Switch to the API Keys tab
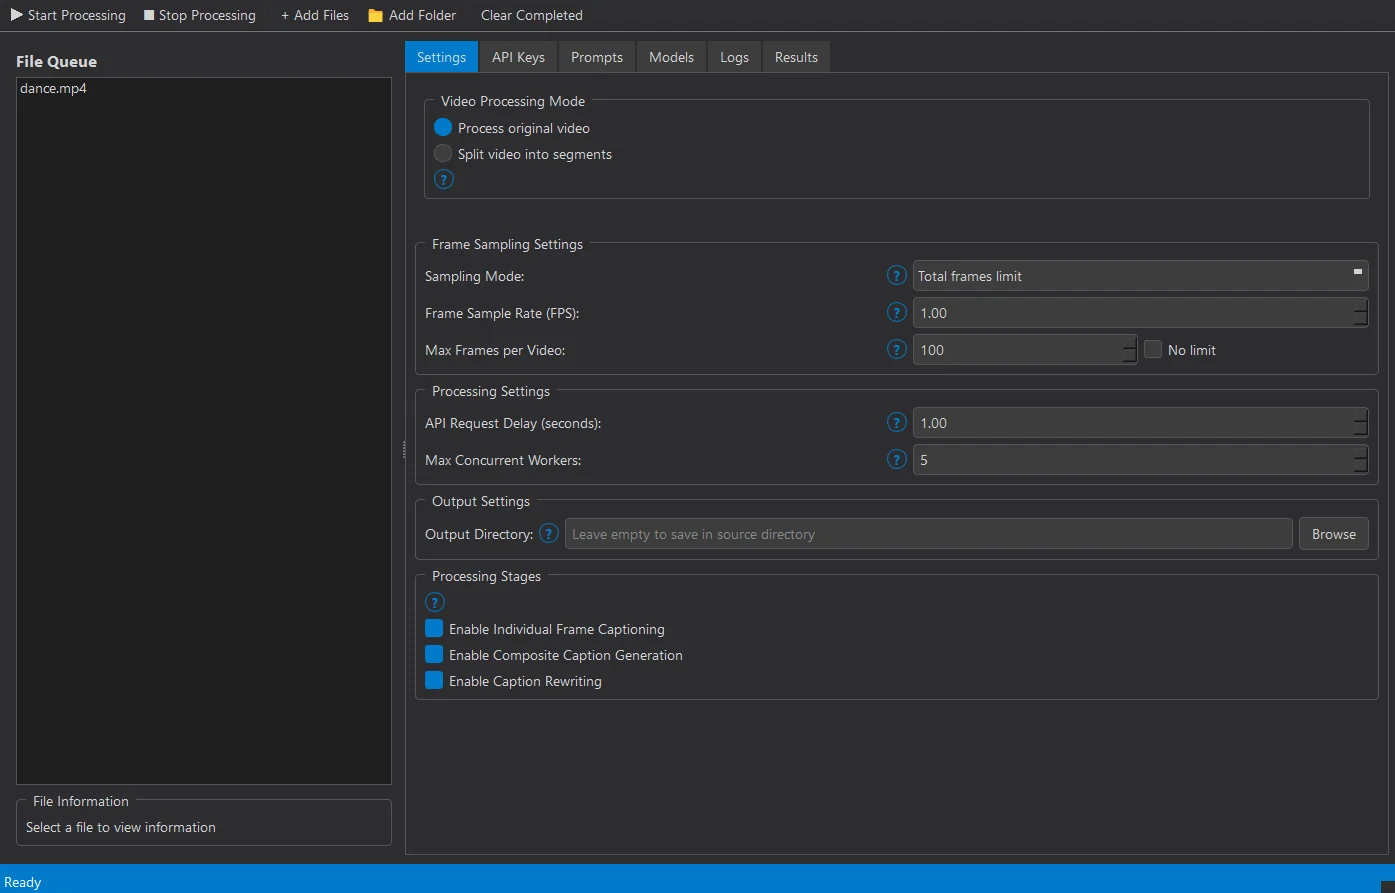The width and height of the screenshot is (1395, 893). (x=518, y=57)
